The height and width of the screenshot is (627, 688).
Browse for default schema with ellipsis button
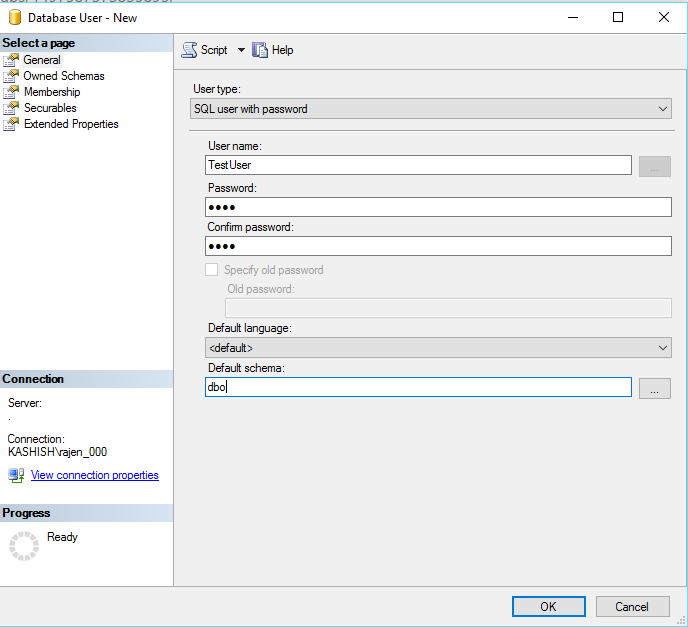coord(654,389)
